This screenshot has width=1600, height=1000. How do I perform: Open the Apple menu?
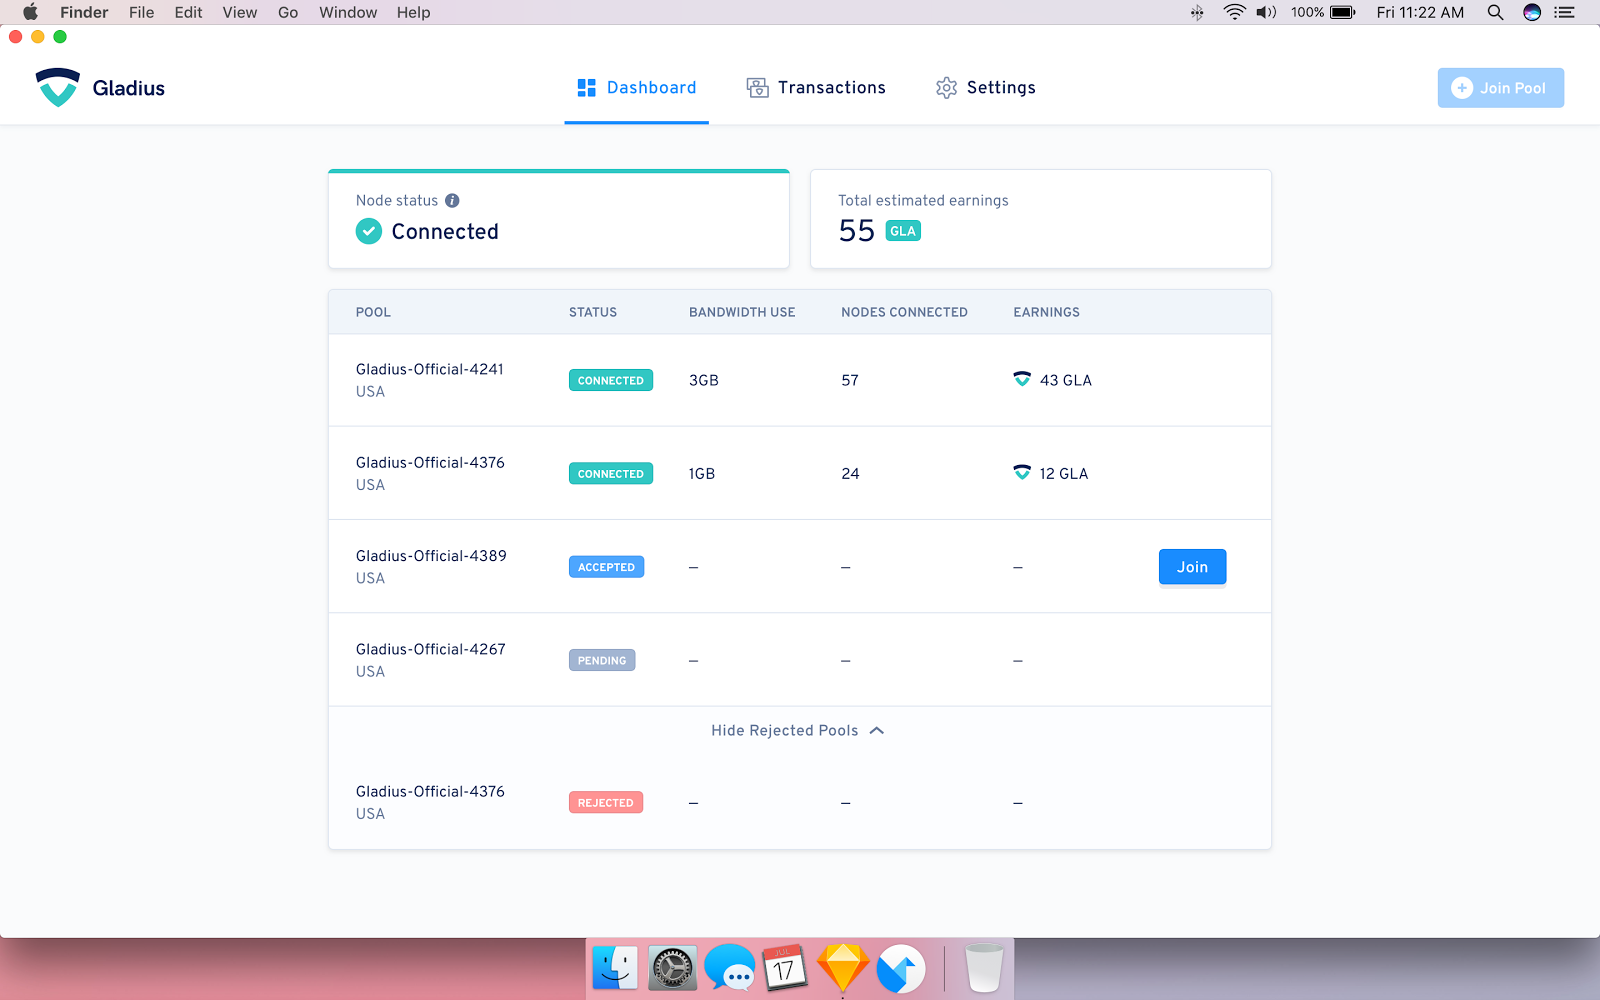[x=30, y=12]
